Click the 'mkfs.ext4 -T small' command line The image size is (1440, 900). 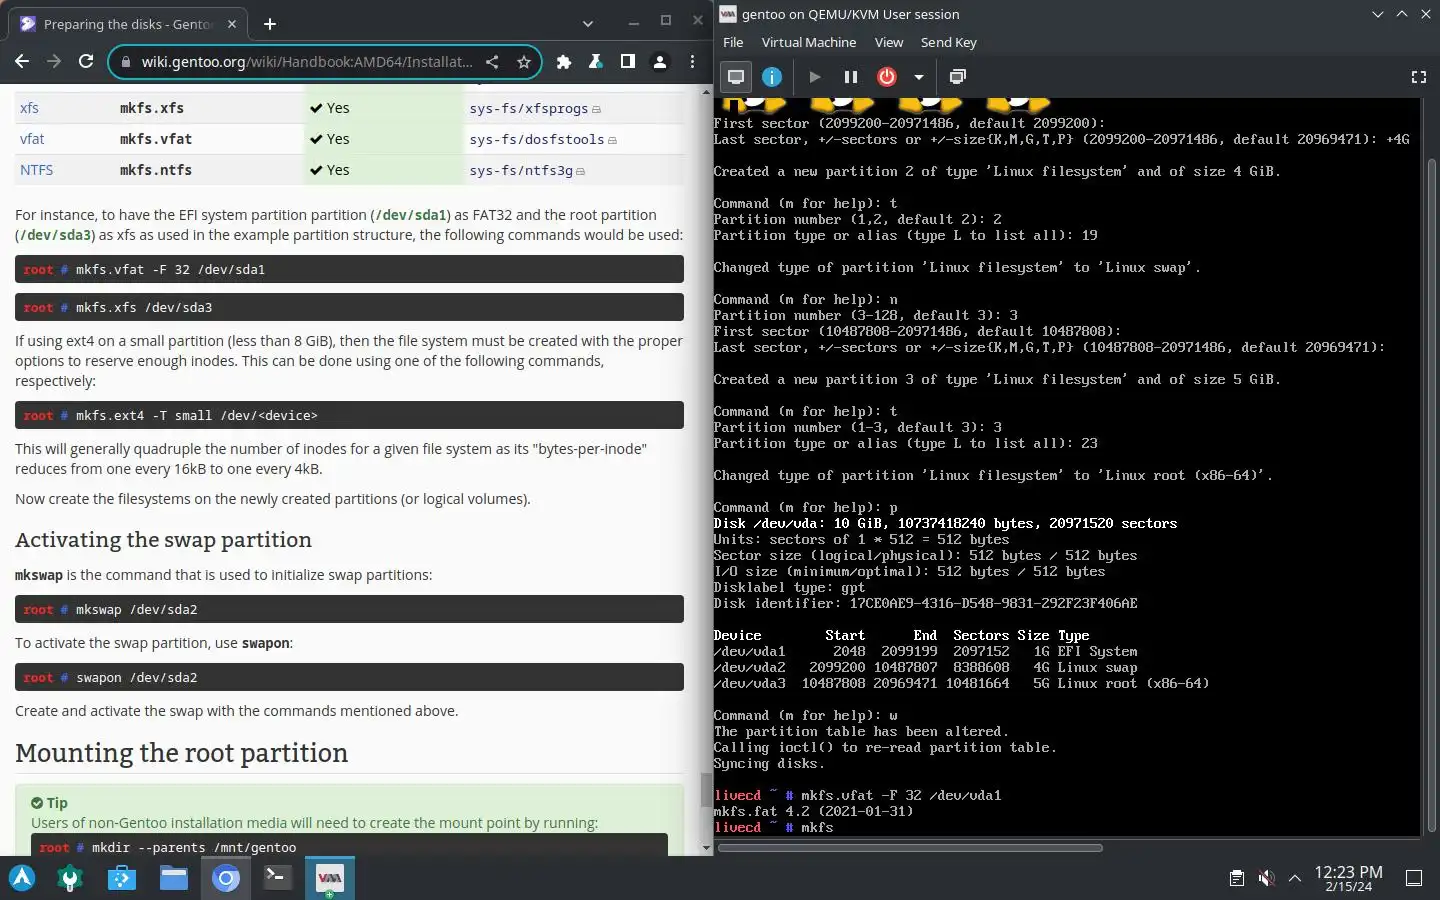pyautogui.click(x=349, y=415)
